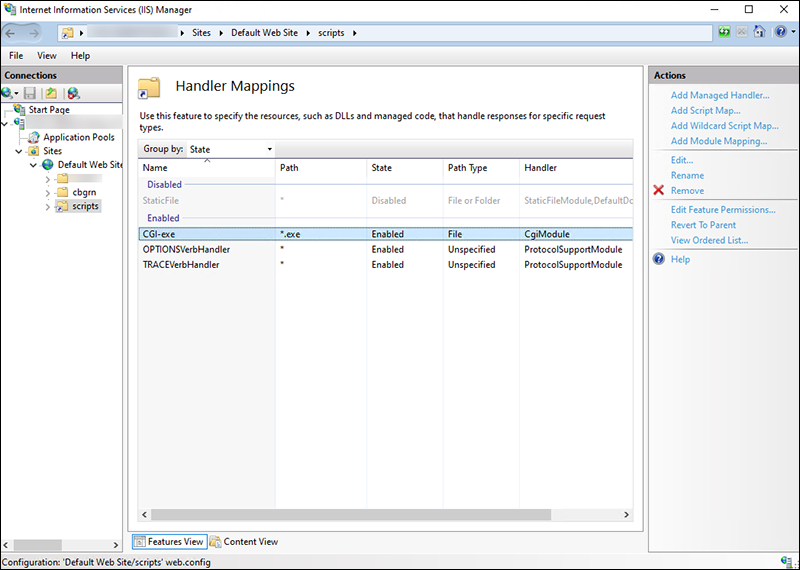Screen dimensions: 800x570
Task: Click Add Wildcard Script Map link
Action: pos(724,126)
